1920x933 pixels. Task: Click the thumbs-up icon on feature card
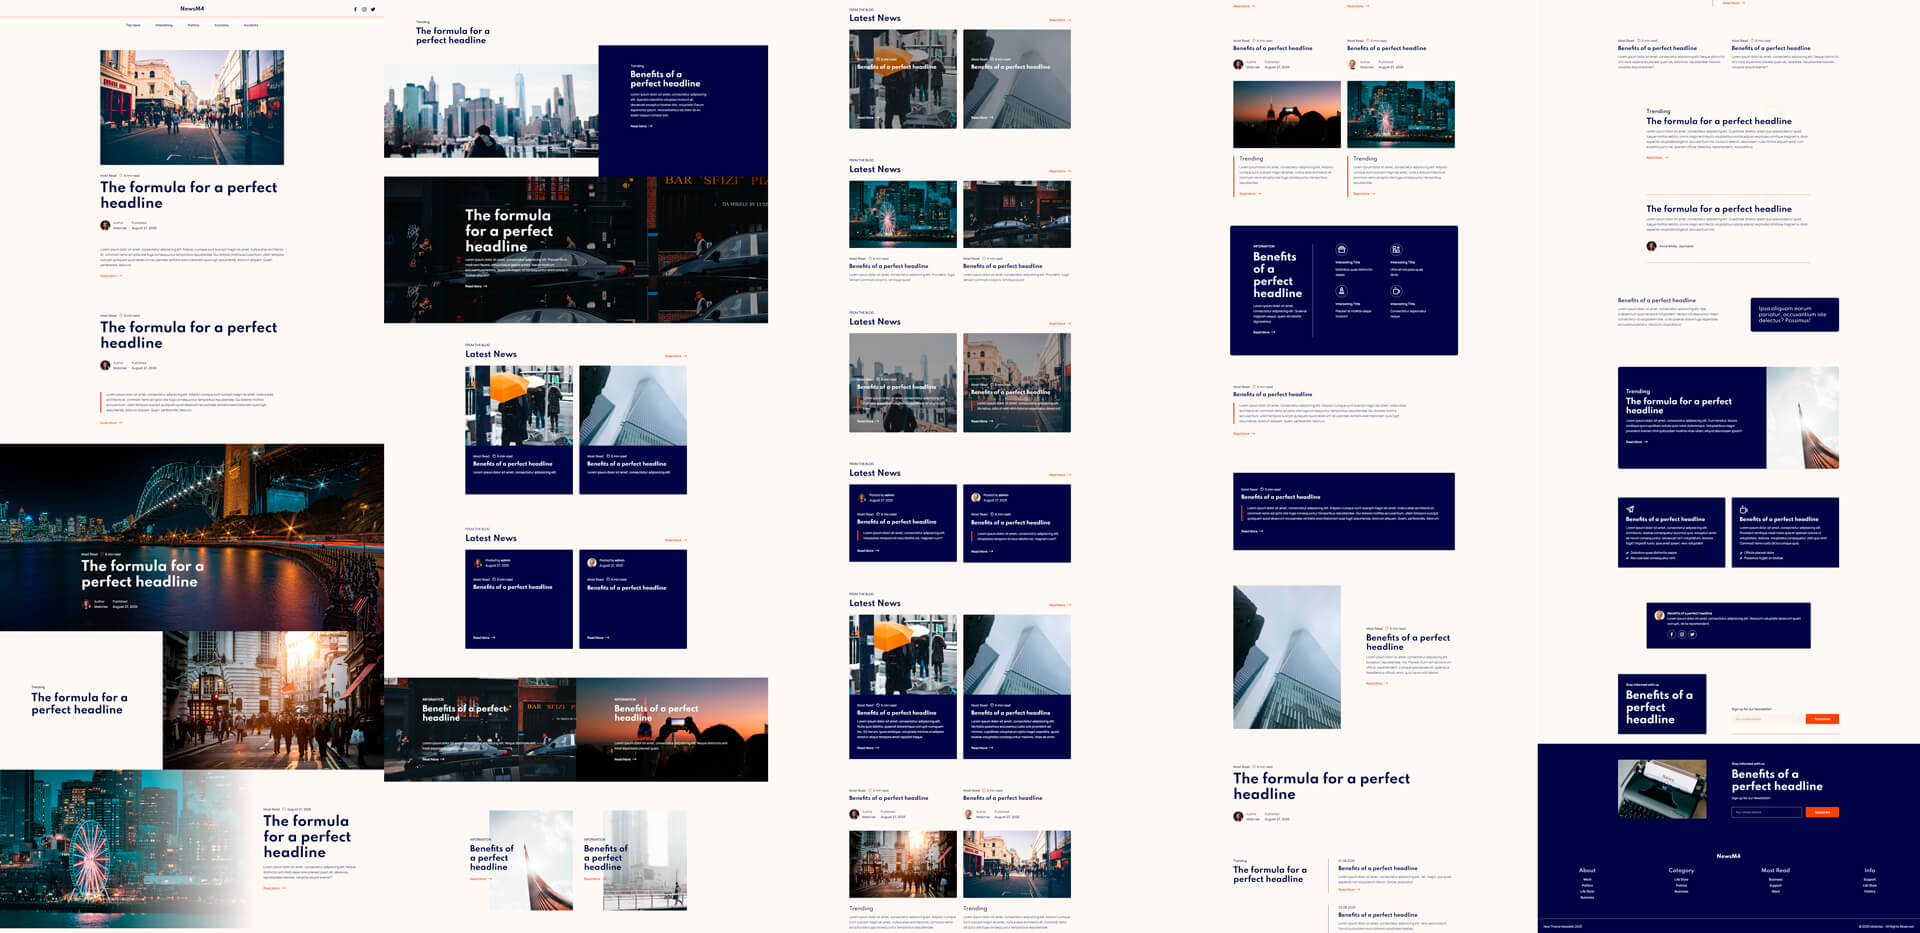[1743, 509]
